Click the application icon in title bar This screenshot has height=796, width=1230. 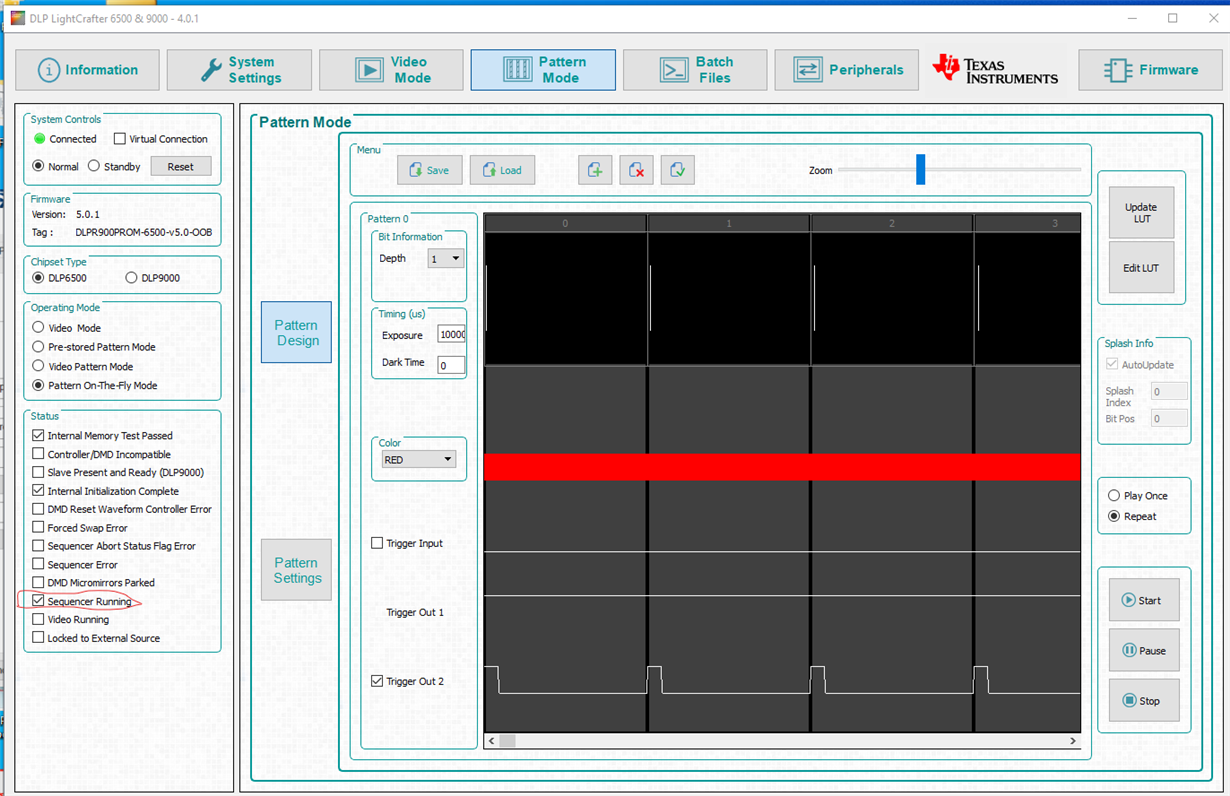pyautogui.click(x=16, y=18)
